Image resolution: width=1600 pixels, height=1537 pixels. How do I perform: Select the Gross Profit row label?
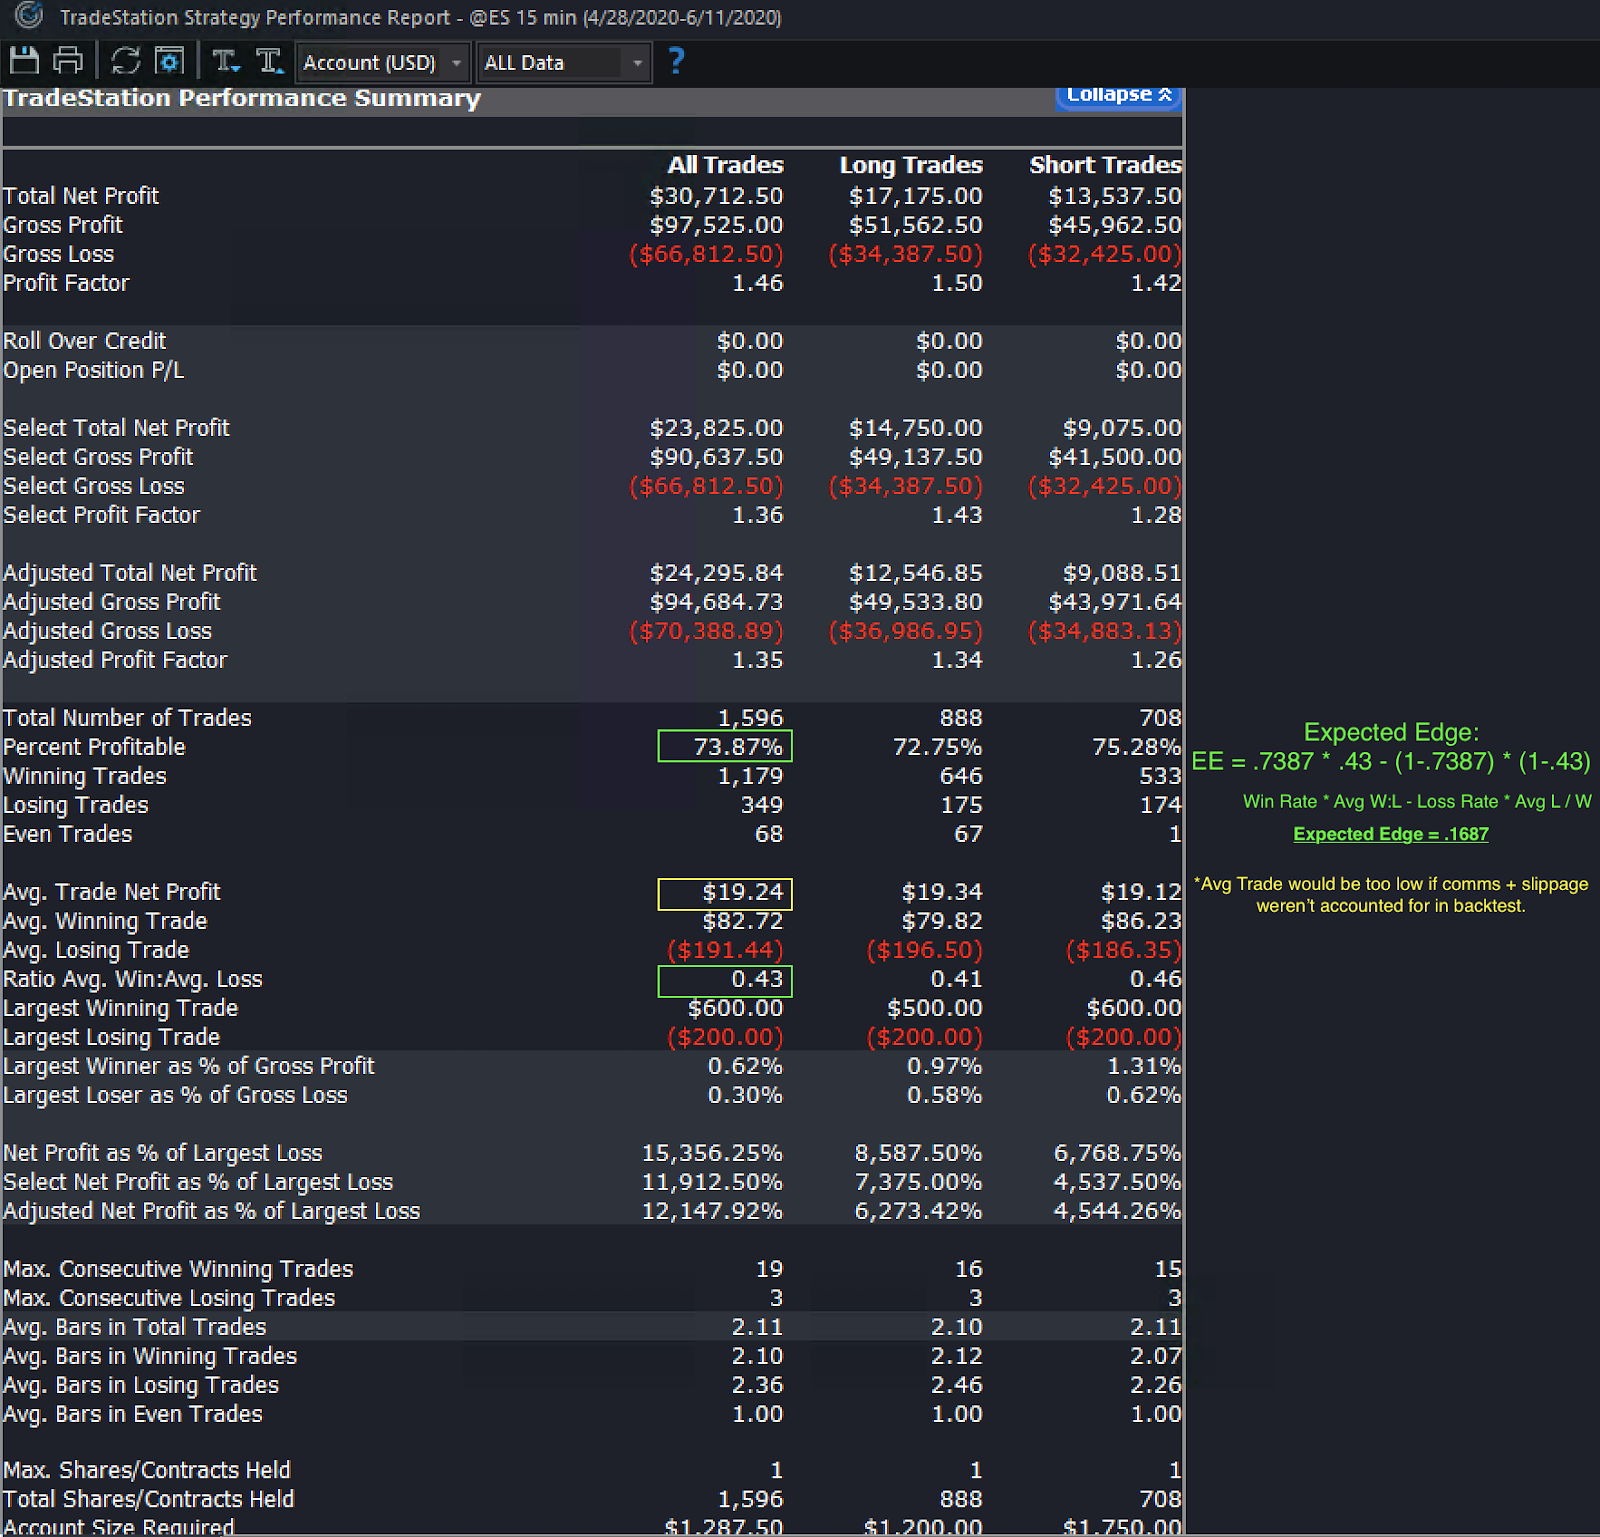click(x=63, y=225)
